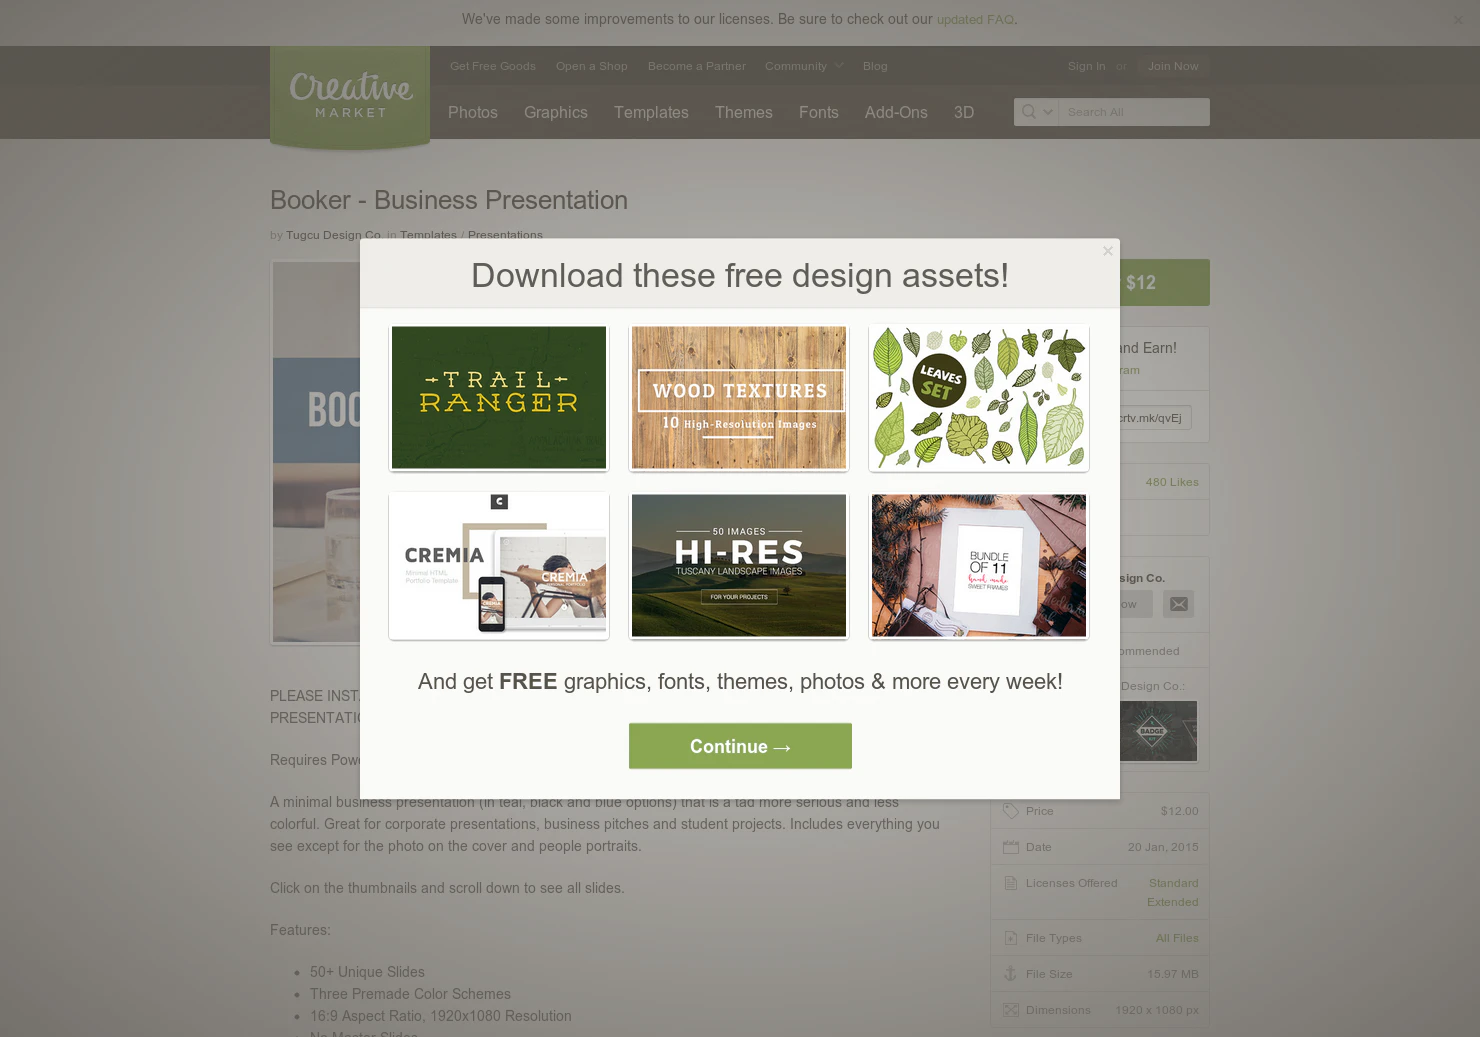
Task: Click the price tag icon
Action: click(x=1011, y=811)
